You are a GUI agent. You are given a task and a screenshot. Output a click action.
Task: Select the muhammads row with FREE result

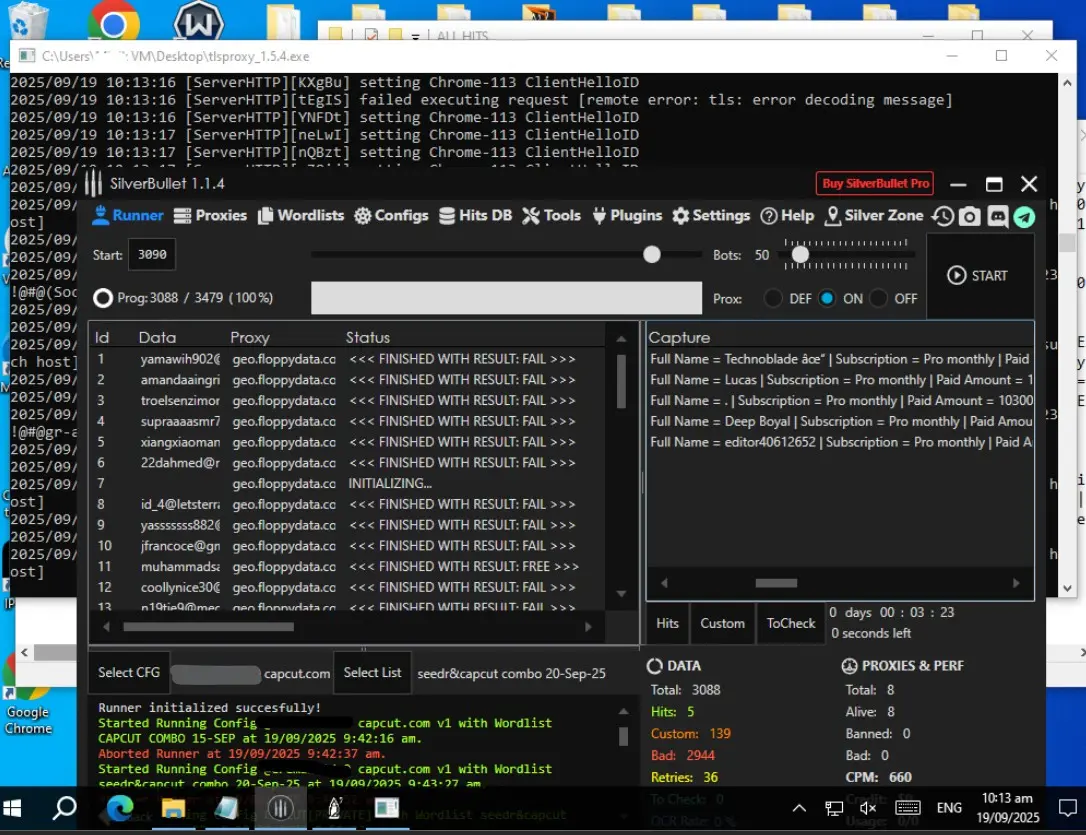coord(348,567)
